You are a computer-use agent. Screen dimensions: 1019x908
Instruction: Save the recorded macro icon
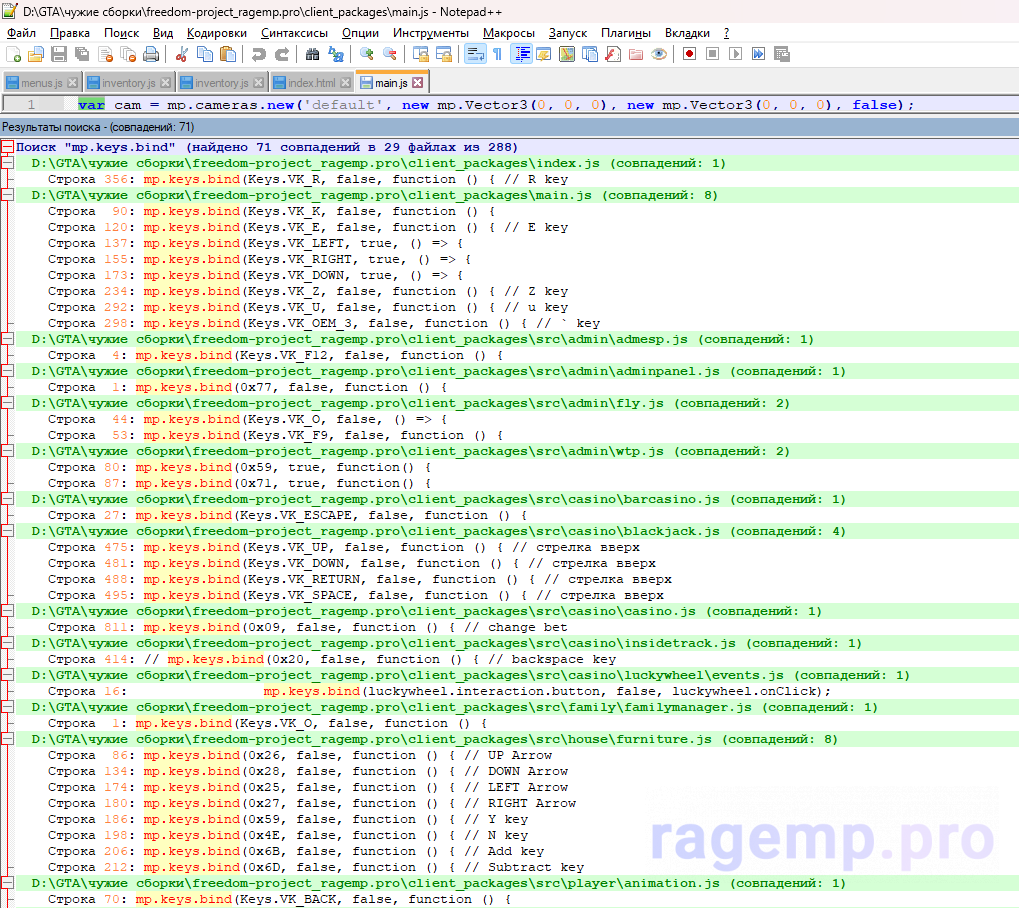pos(782,55)
